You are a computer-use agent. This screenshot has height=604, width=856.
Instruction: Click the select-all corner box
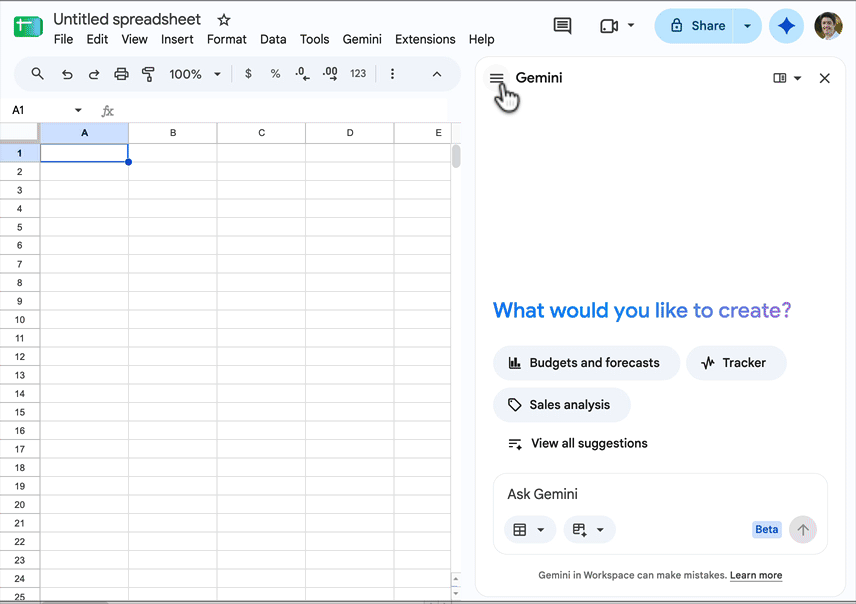coord(20,133)
